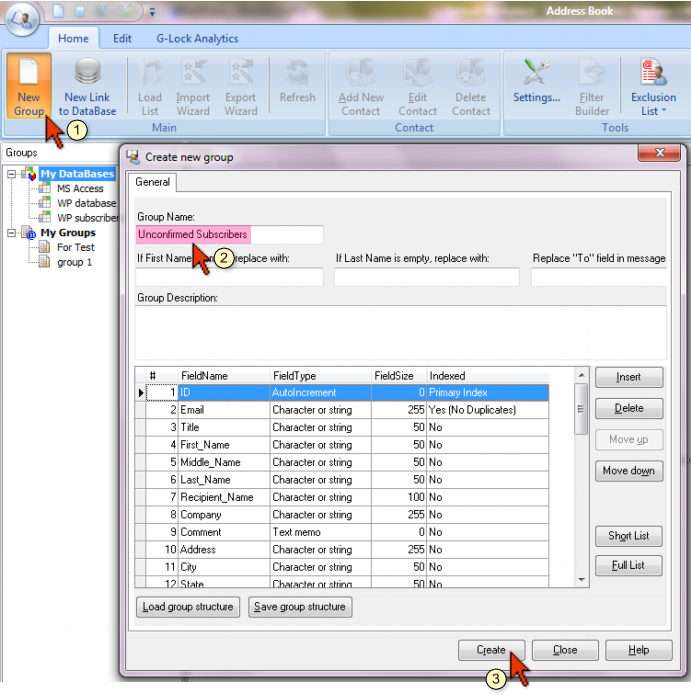Open the quick access toolbar dropdown arrow

coord(152,12)
